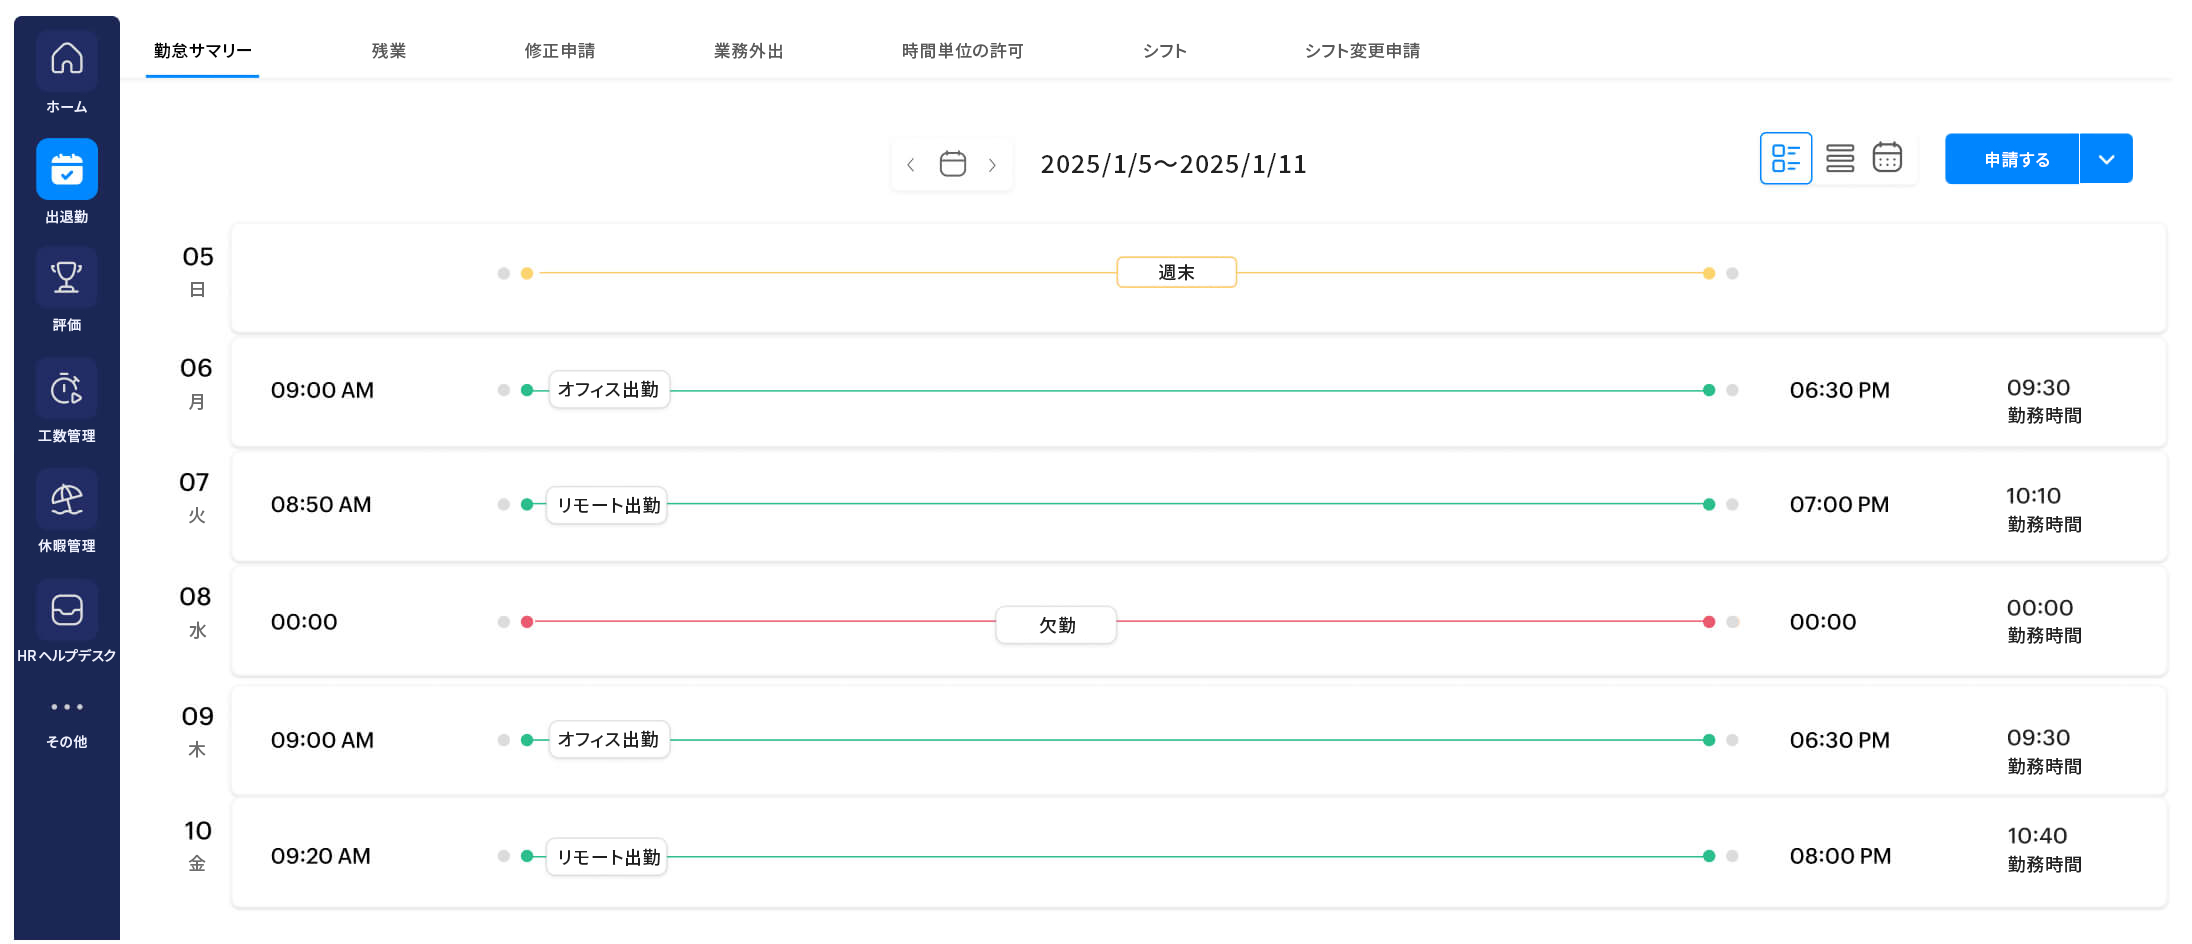Switch to the summary card view
The height and width of the screenshot is (944, 2192).
click(1786, 157)
